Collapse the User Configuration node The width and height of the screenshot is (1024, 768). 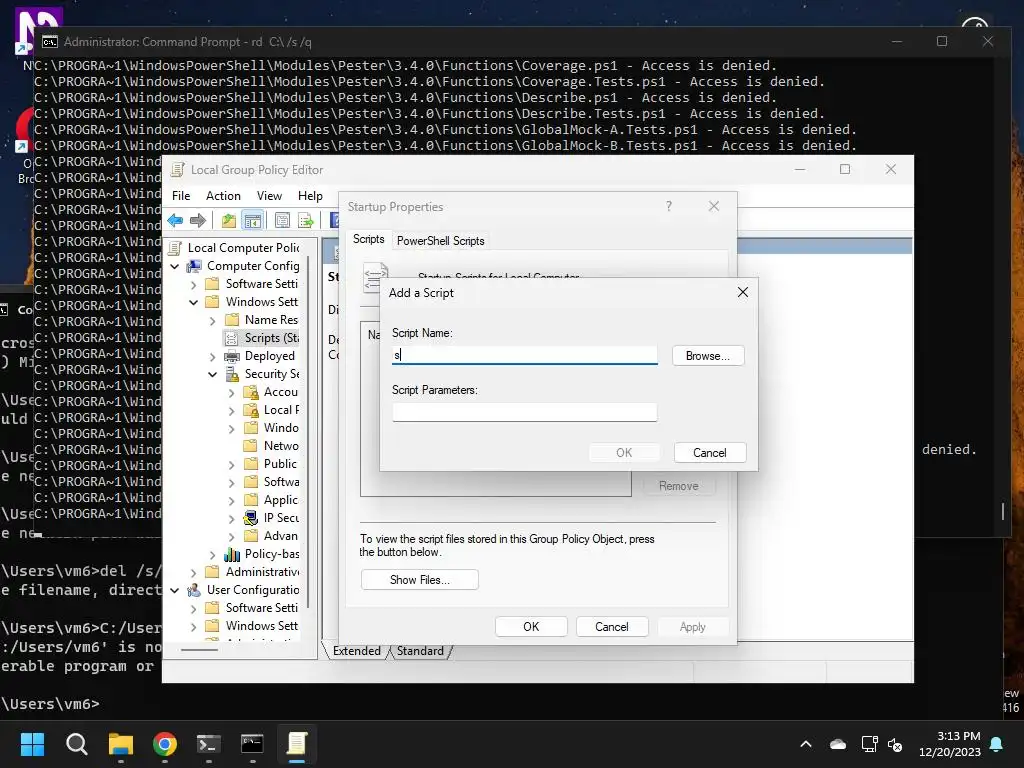[174, 590]
